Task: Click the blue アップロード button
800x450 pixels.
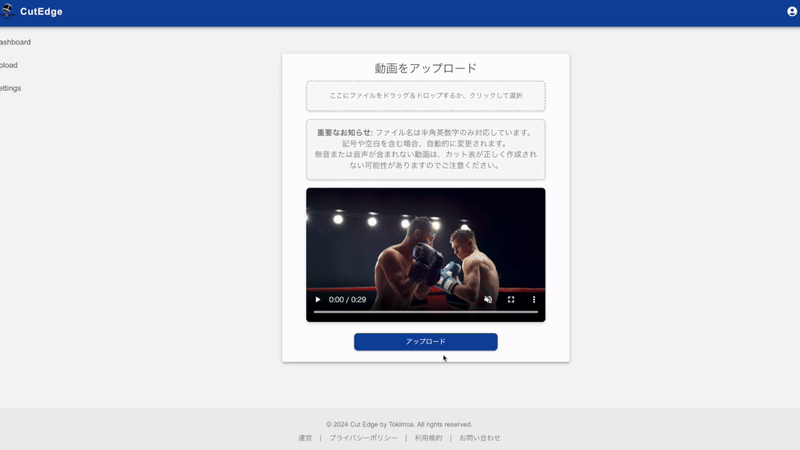Action: click(425, 342)
